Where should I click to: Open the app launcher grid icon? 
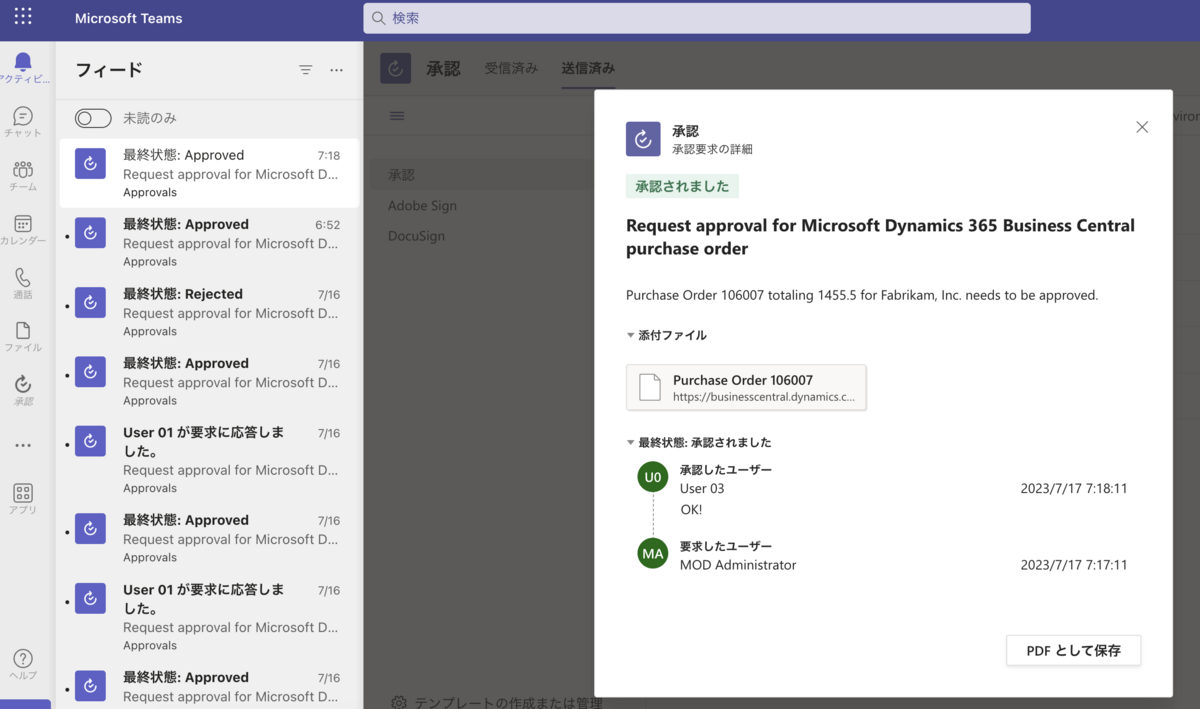[22, 17]
